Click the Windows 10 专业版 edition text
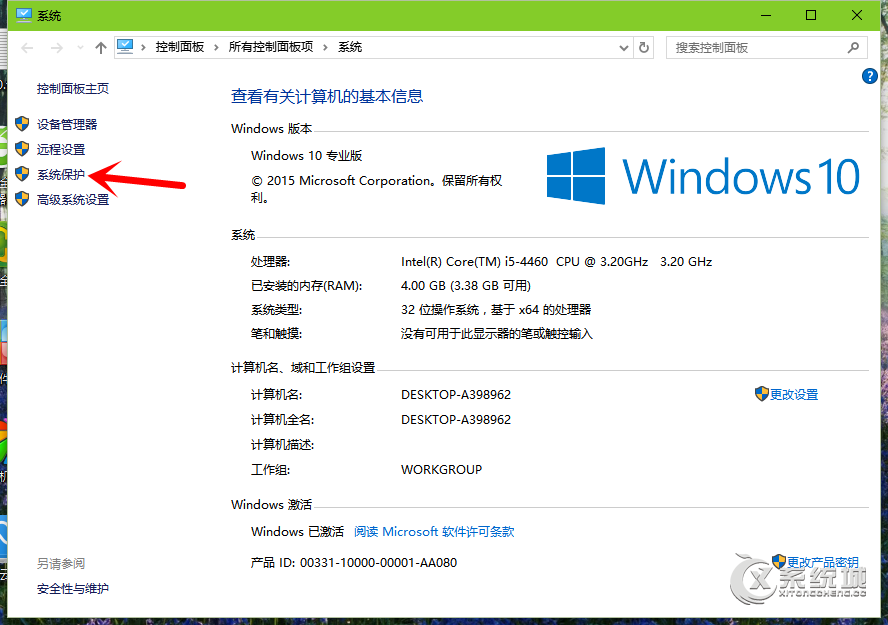This screenshot has height=625, width=888. click(306, 156)
